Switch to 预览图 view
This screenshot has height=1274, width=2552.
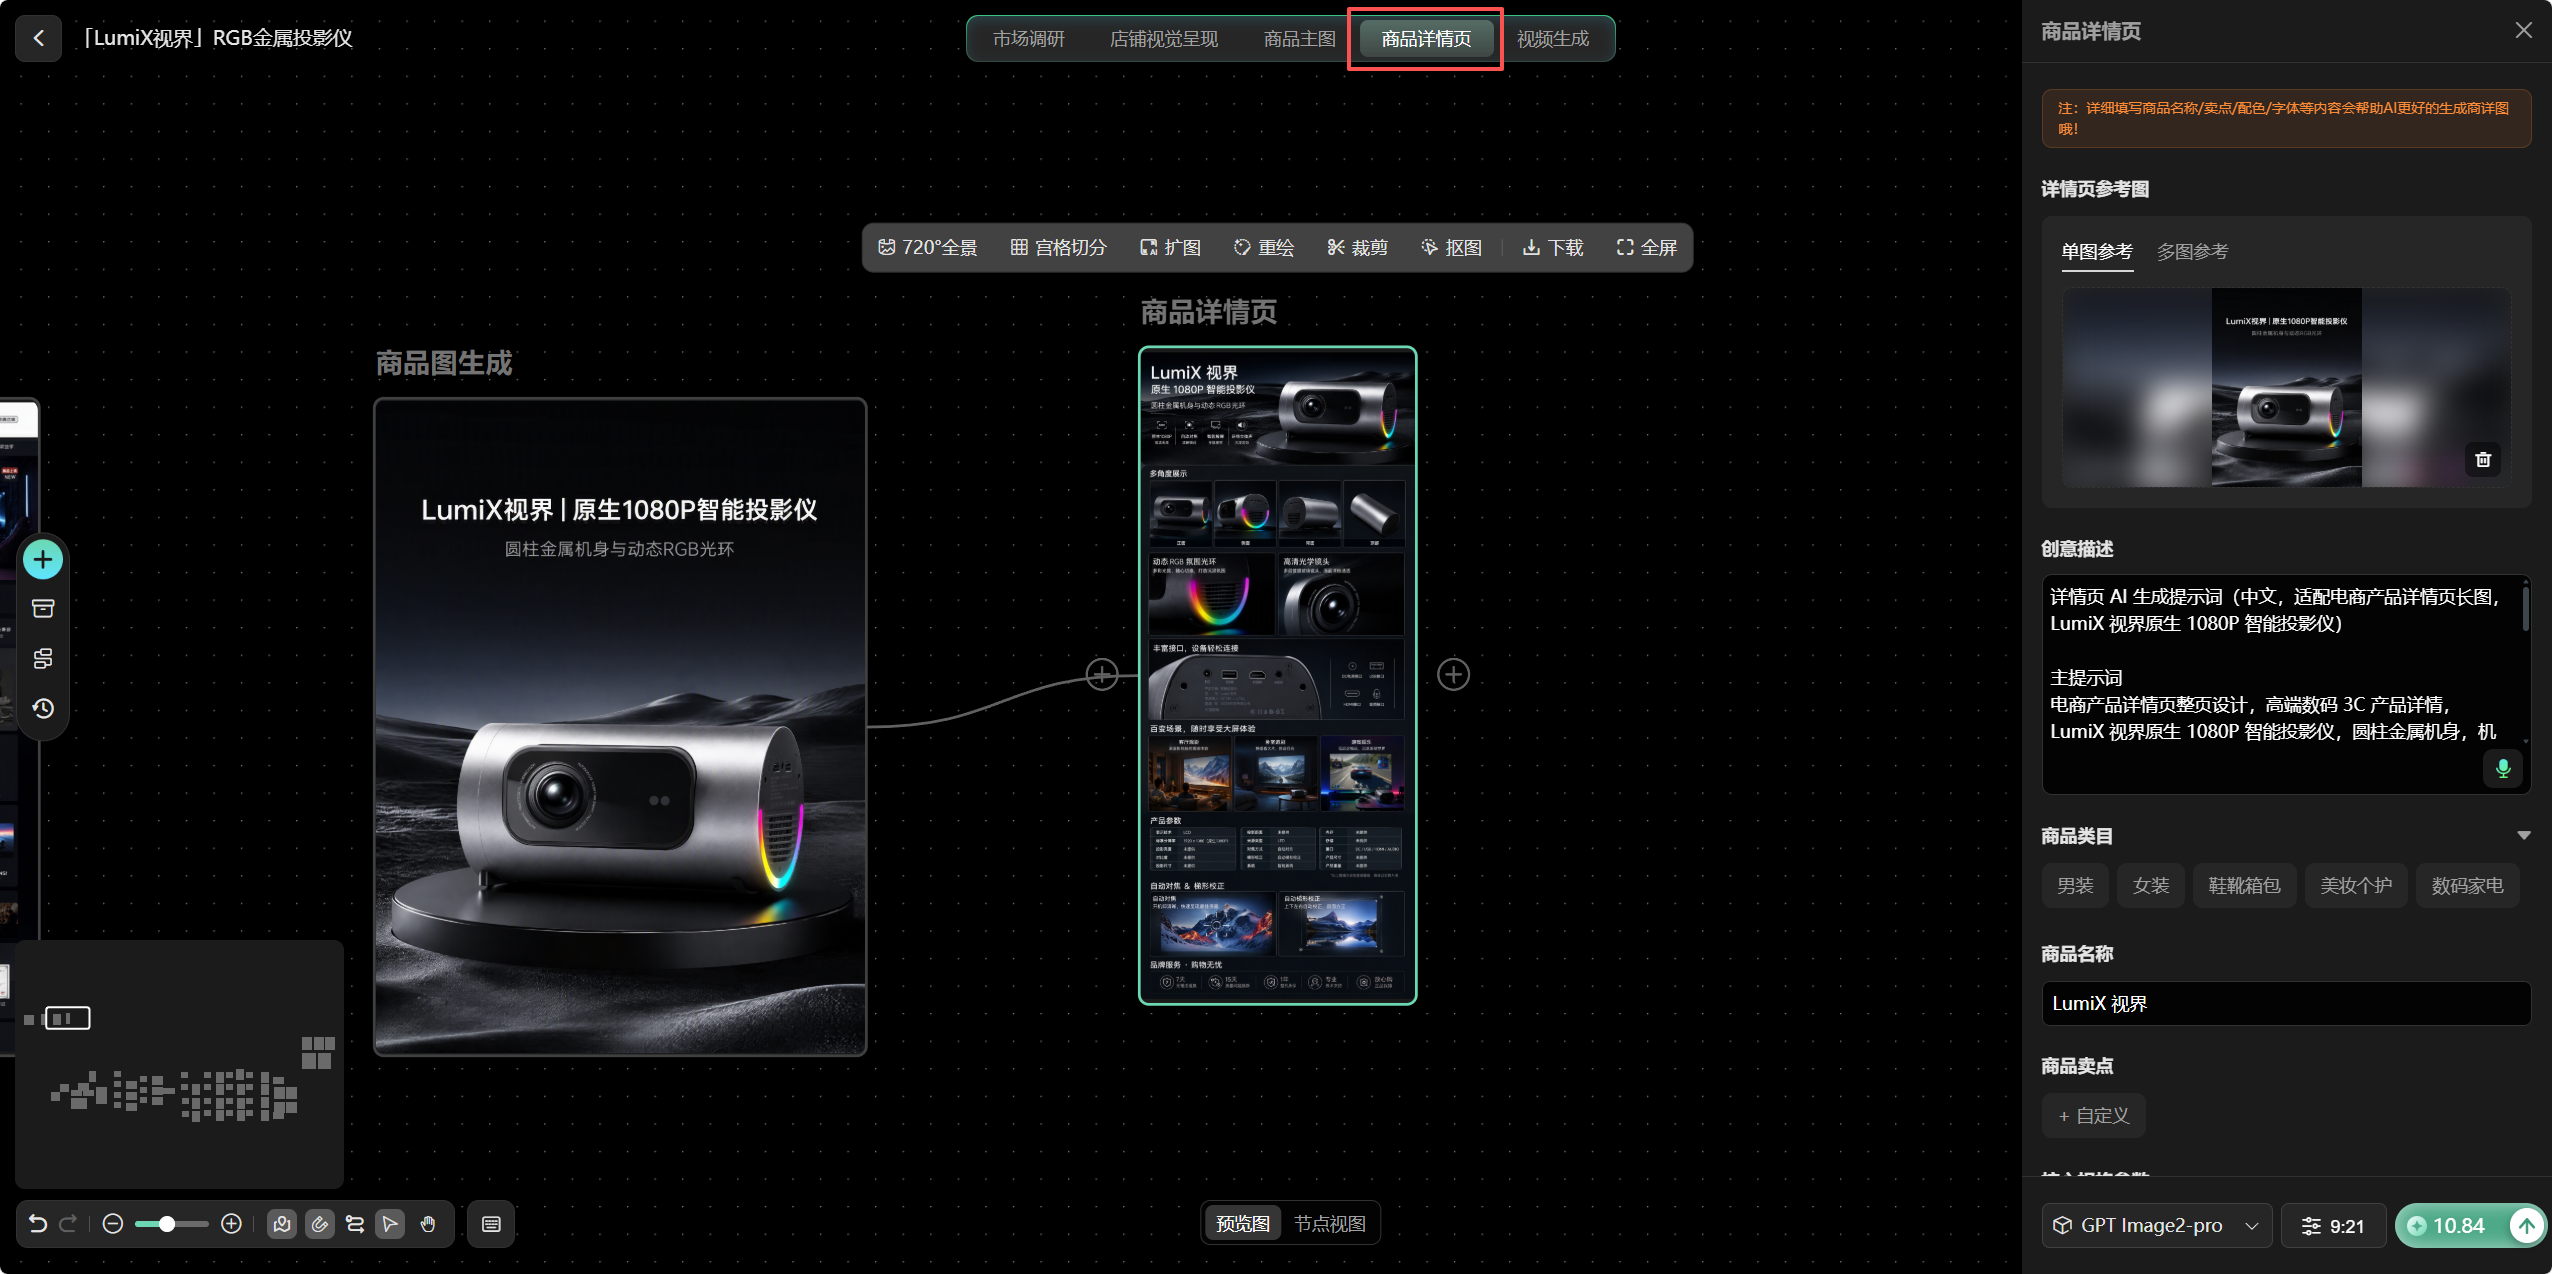click(x=1243, y=1223)
